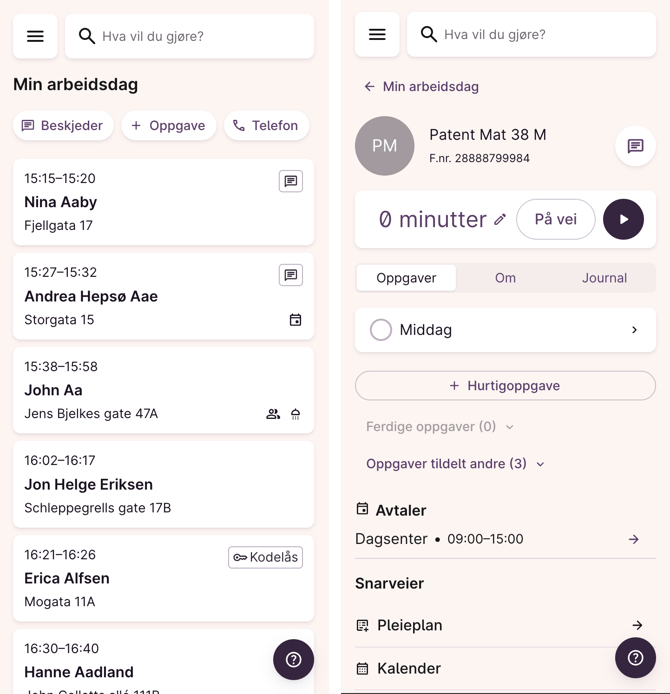Mark the Middag task as done
The image size is (670, 694).
pos(381,330)
